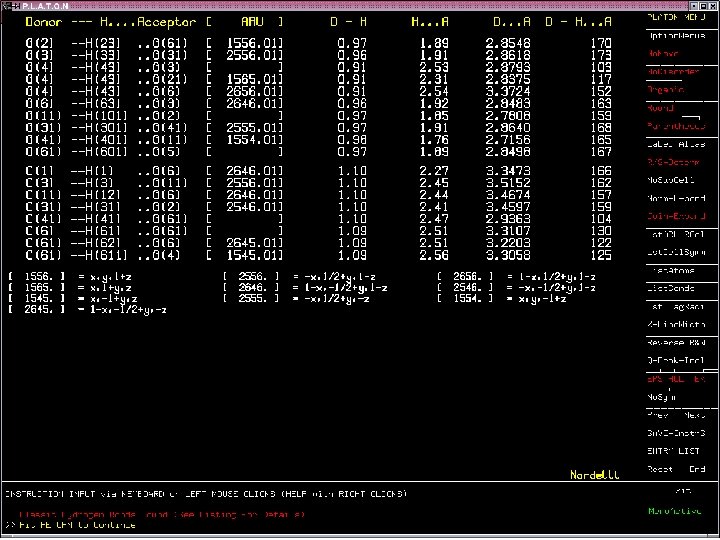Click symmetry code 1565. entry

(x=71, y=288)
